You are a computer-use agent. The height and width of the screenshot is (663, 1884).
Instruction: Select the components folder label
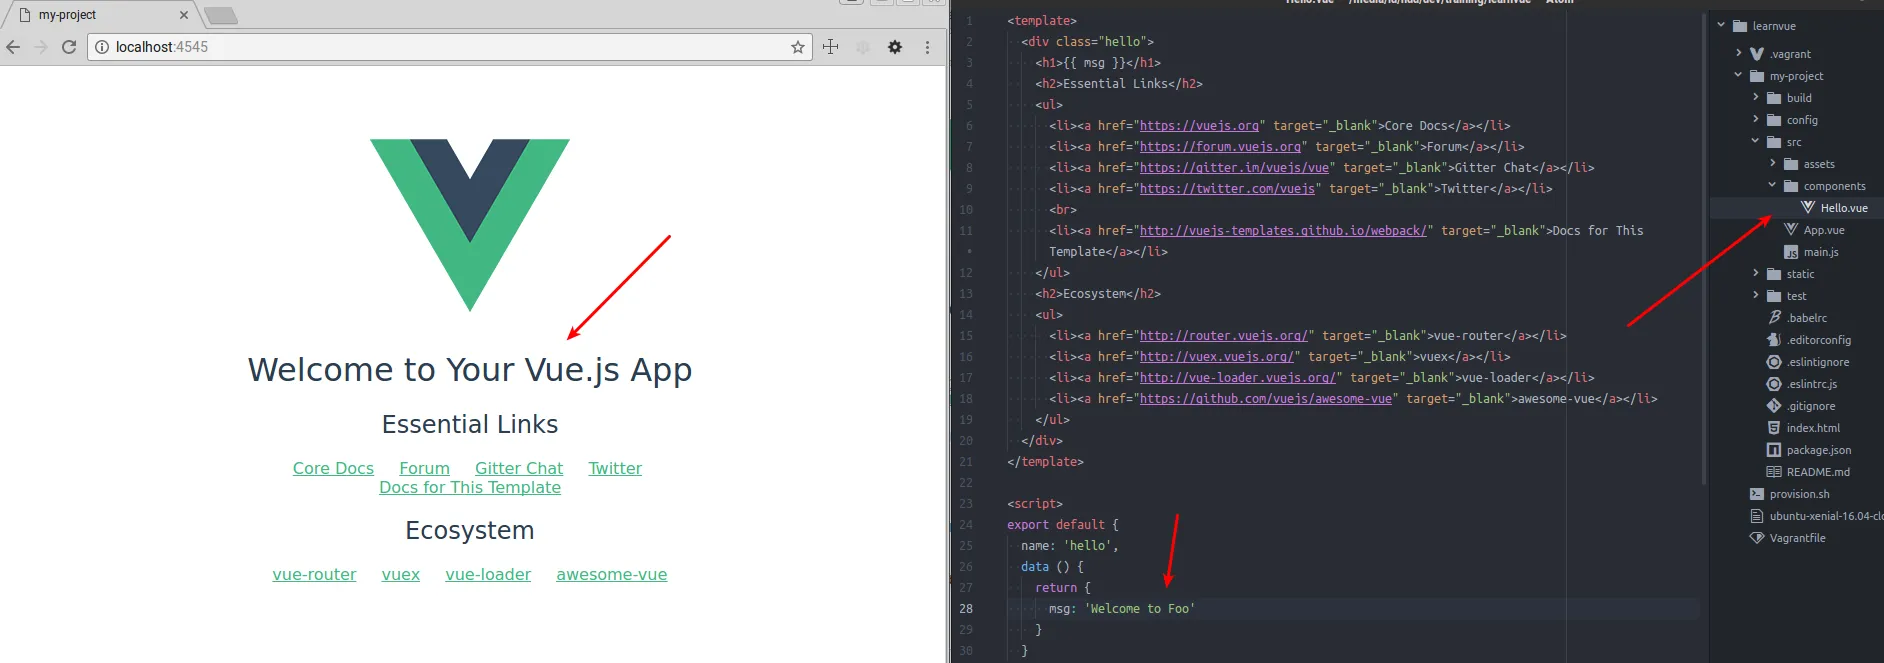pos(1835,186)
